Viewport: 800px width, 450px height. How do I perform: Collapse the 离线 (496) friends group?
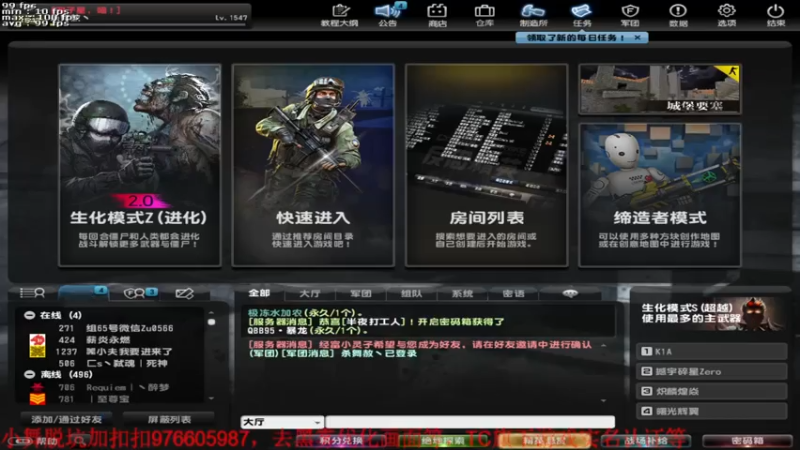30,374
